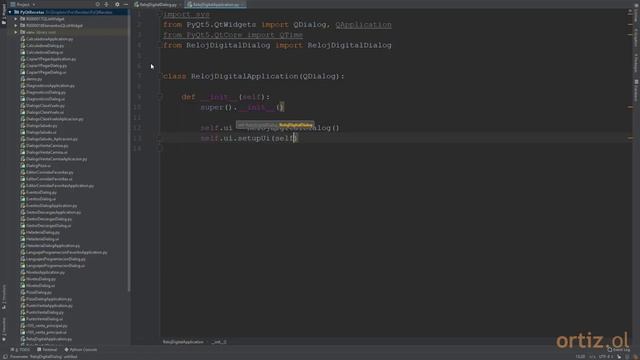Open the Python Console tool window
The height and width of the screenshot is (360, 640).
[x=81, y=350]
